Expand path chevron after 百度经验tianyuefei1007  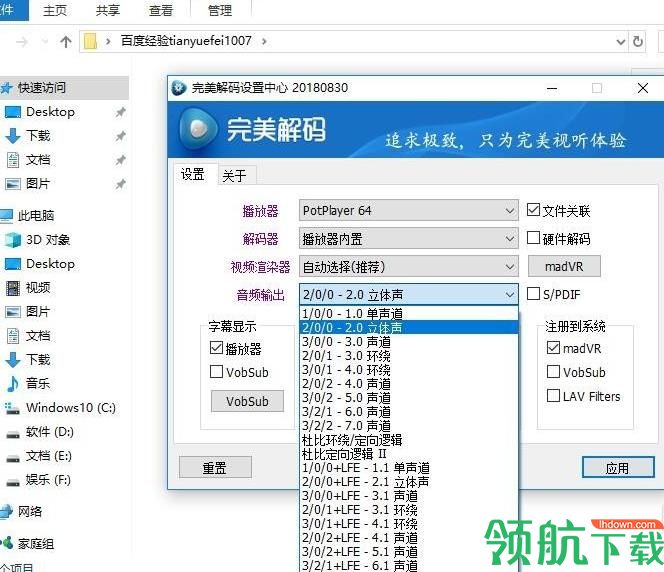pos(264,41)
